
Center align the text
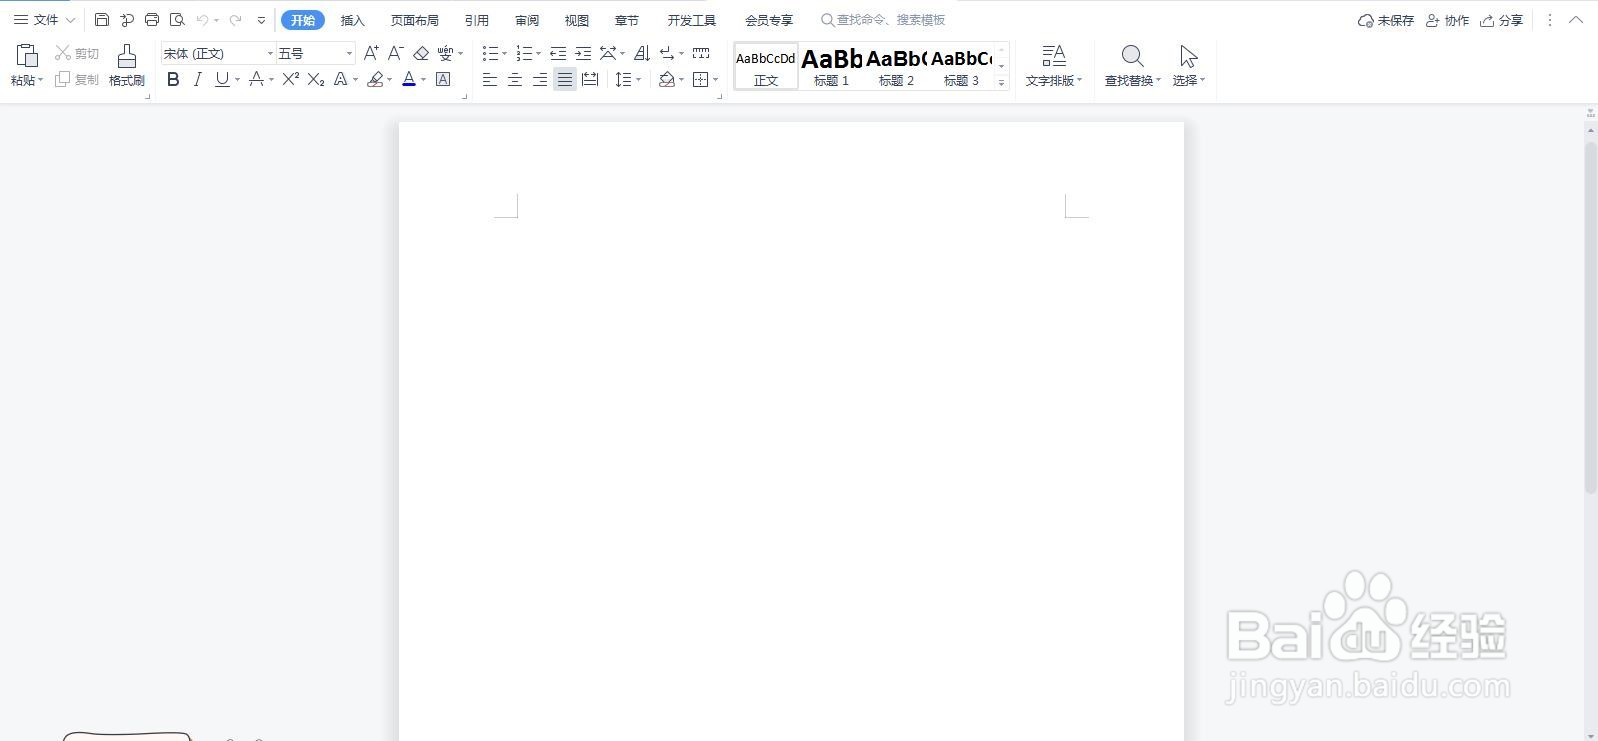515,79
